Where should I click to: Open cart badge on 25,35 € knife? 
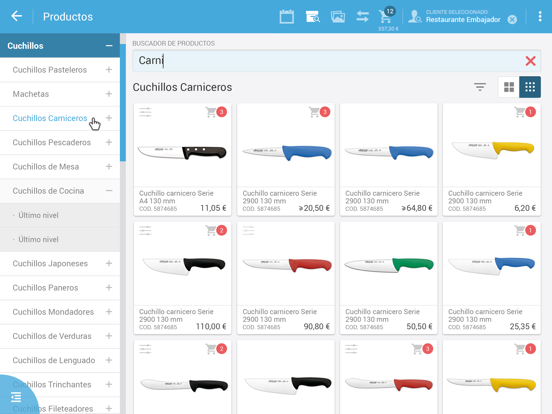click(525, 230)
